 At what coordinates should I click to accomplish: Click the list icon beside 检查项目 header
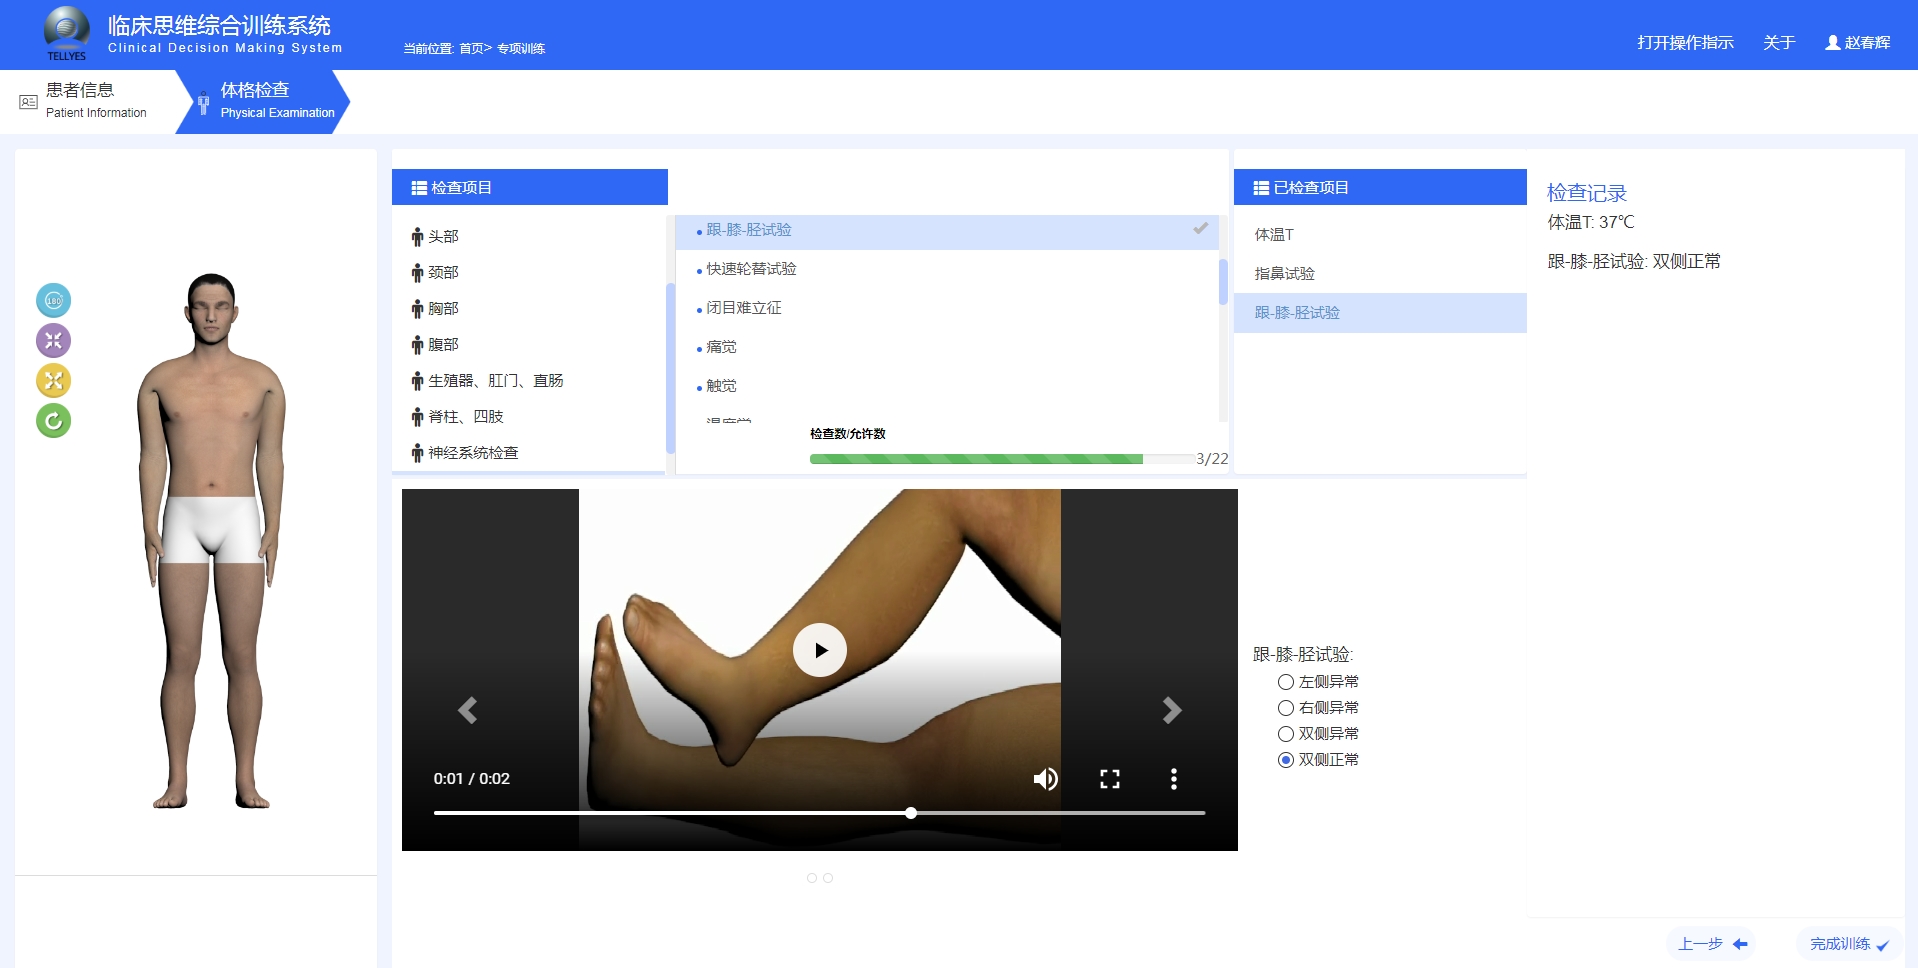point(420,188)
